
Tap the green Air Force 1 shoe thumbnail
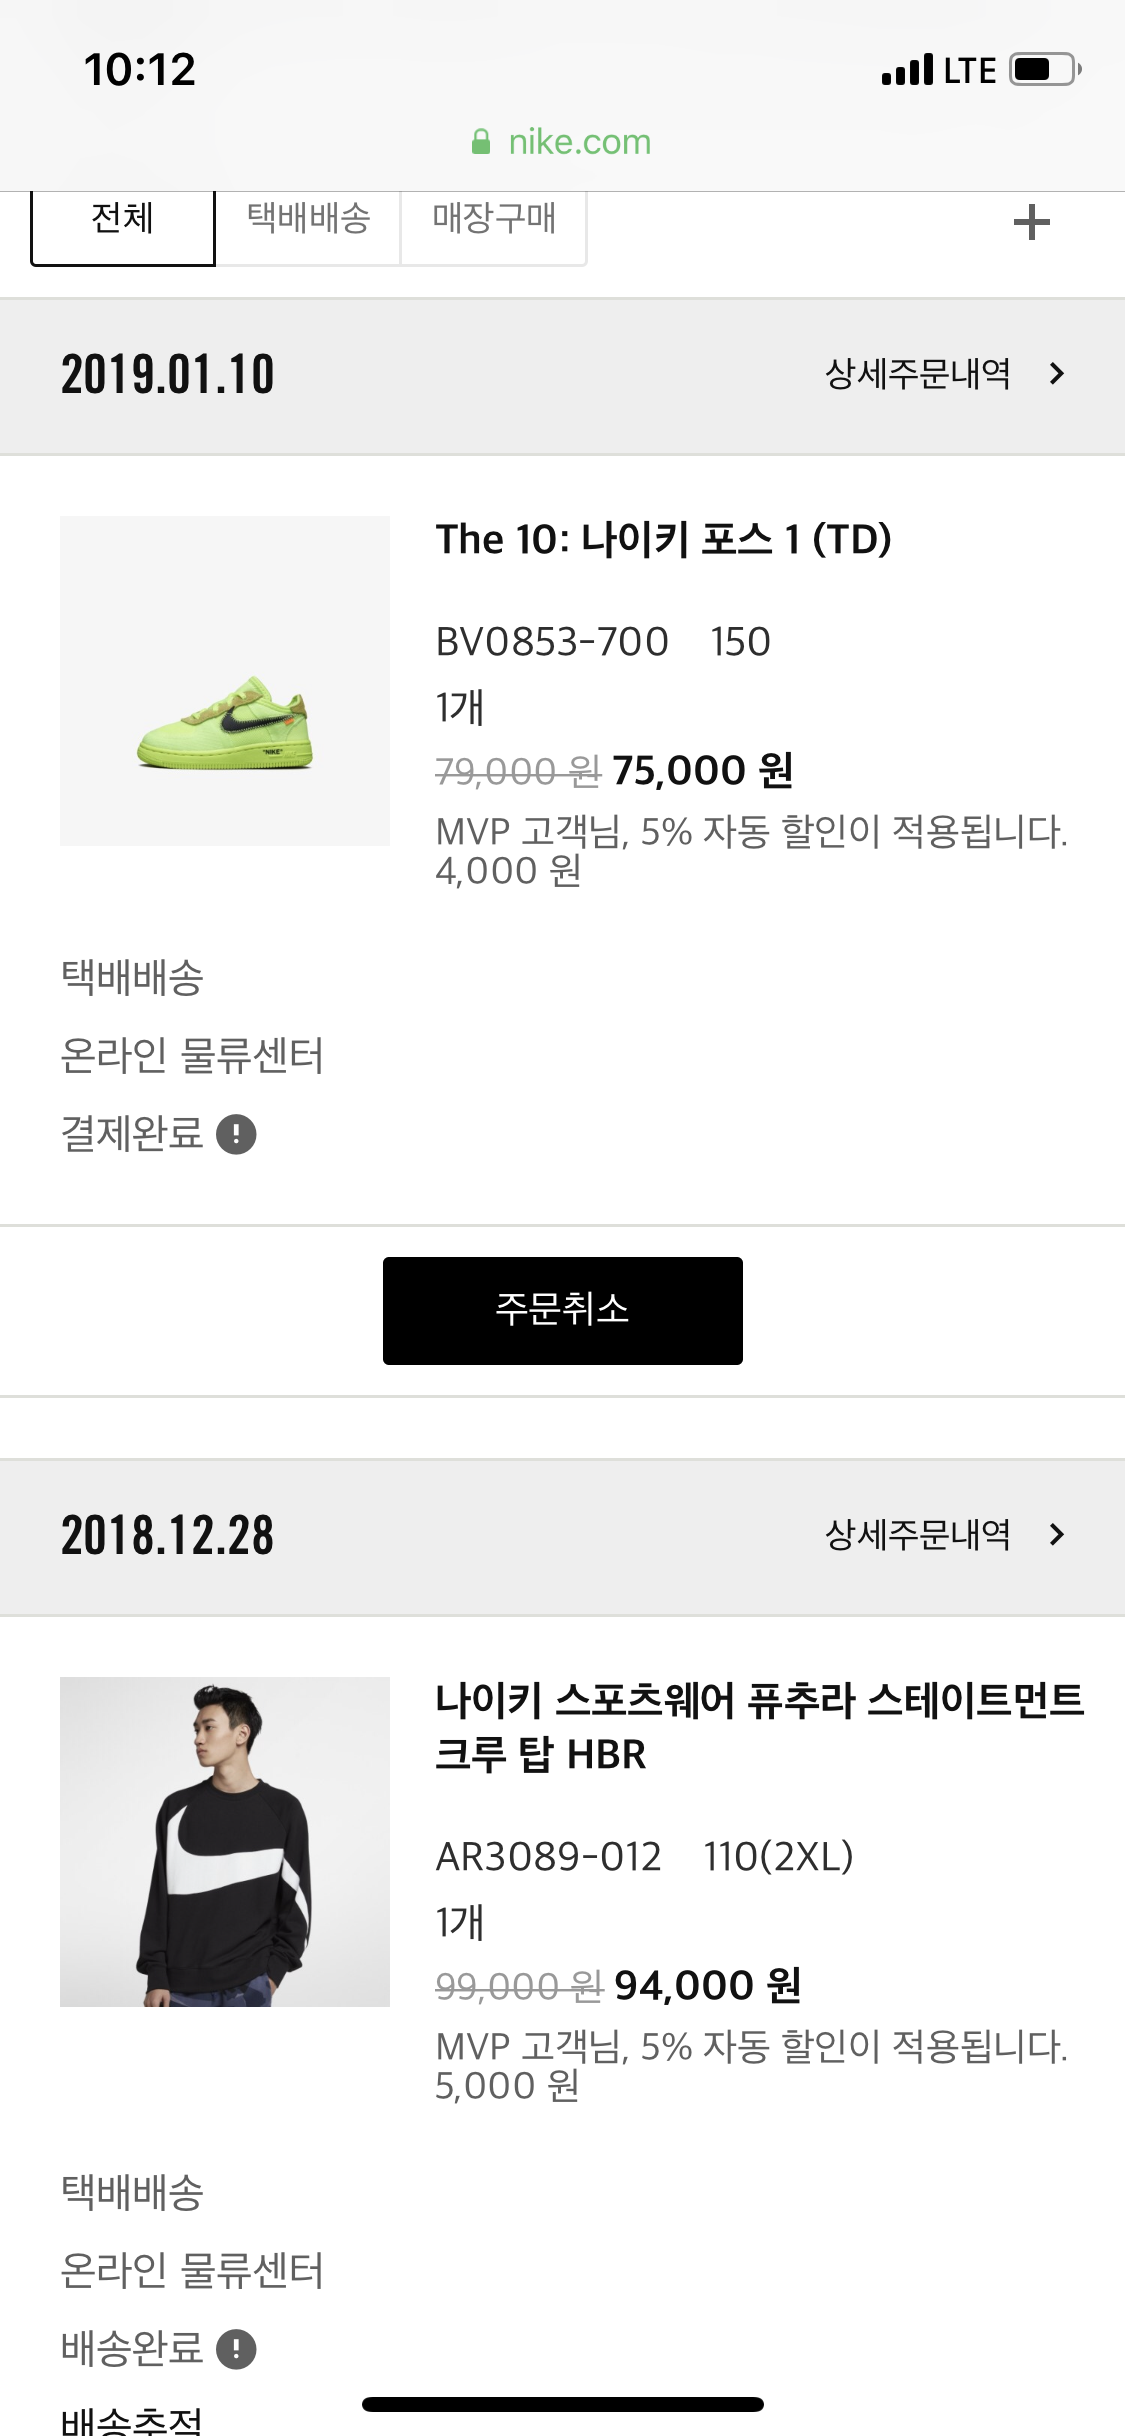click(225, 681)
